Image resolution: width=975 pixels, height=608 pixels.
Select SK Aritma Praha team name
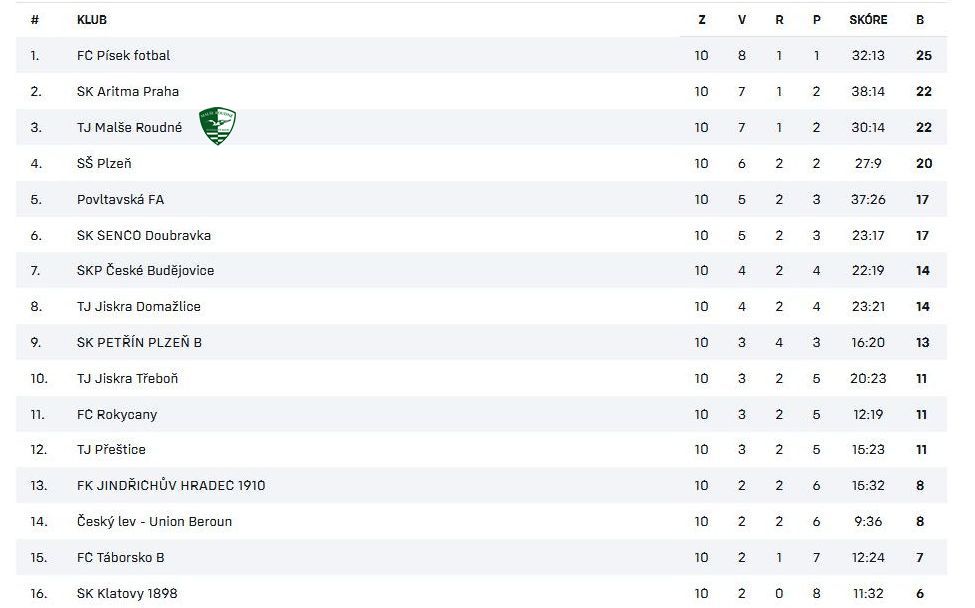(x=128, y=91)
